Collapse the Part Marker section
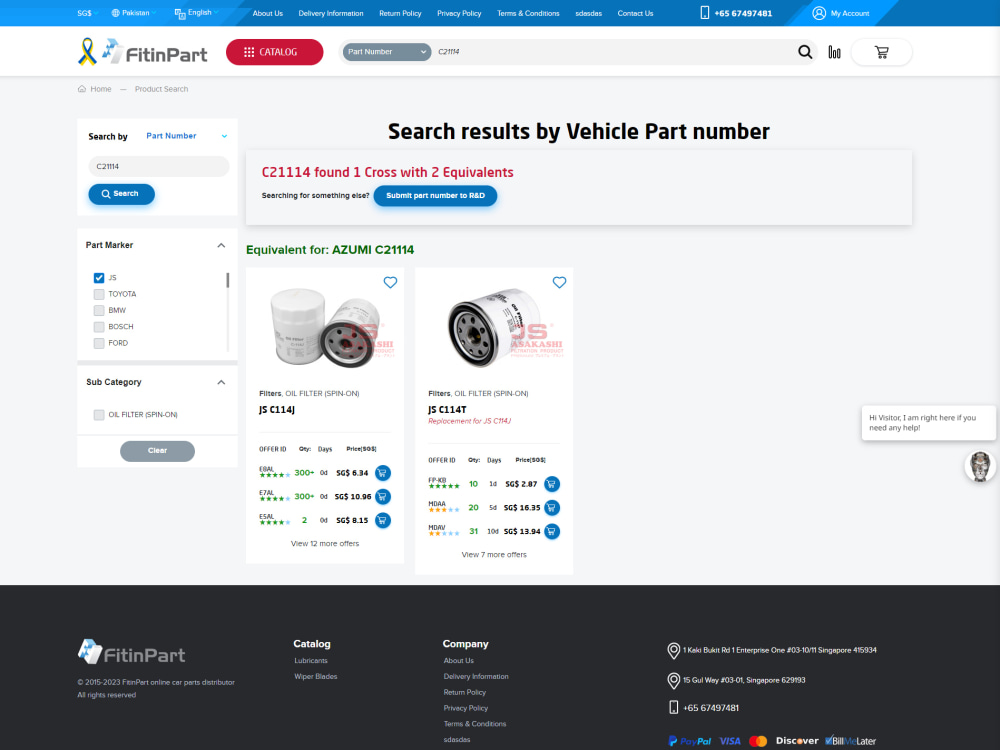 221,245
